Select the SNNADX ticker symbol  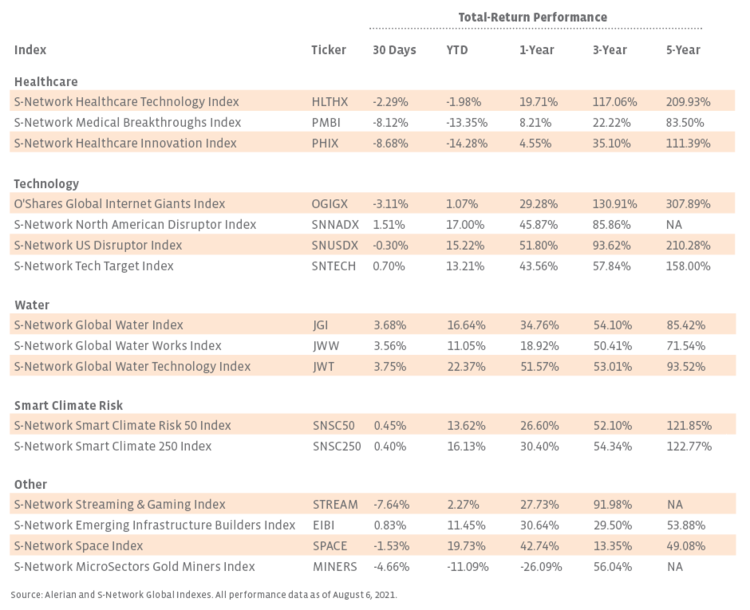(x=335, y=224)
